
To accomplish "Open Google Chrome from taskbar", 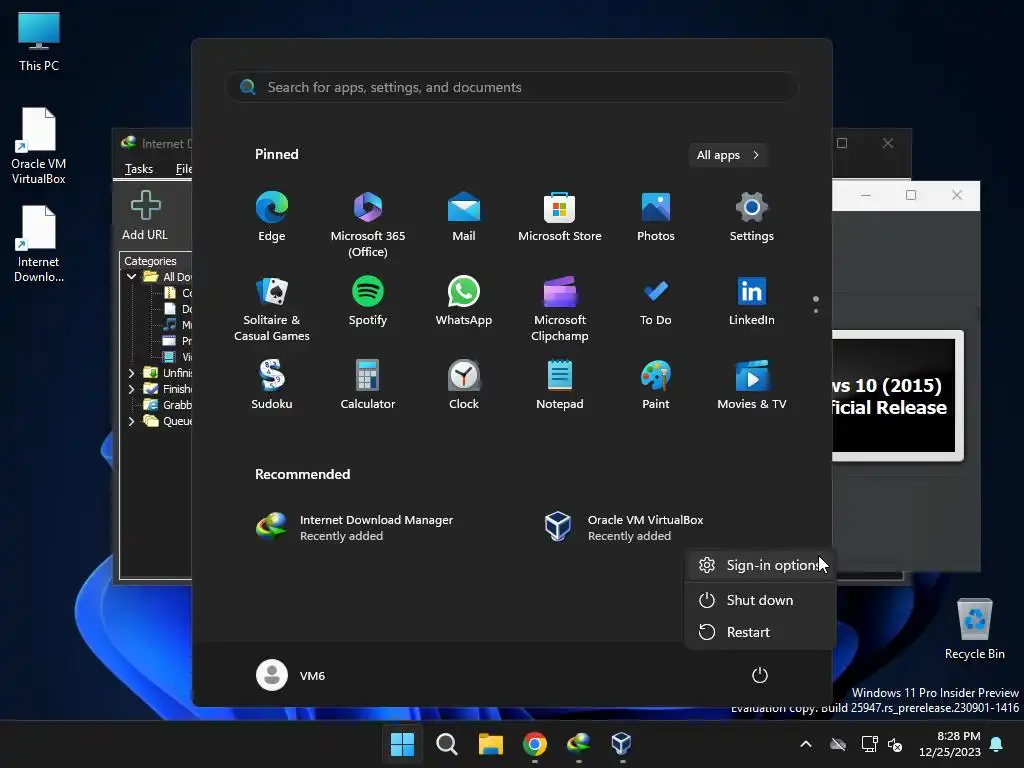I will (534, 744).
